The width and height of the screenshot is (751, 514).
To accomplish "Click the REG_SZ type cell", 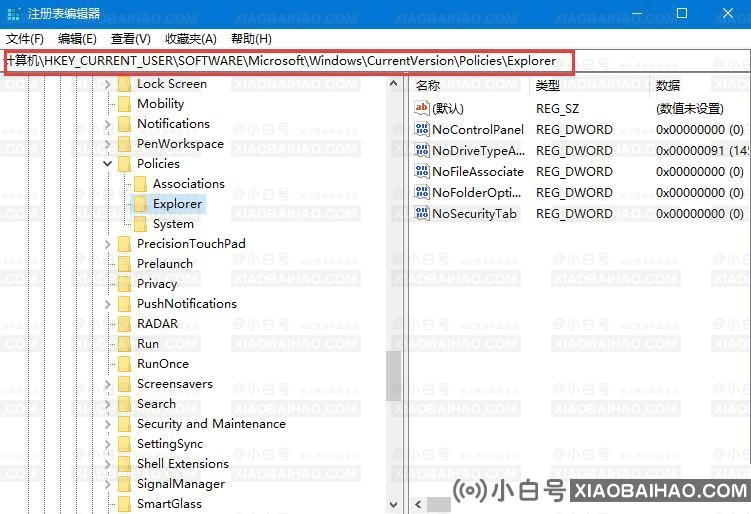I will click(x=557, y=109).
